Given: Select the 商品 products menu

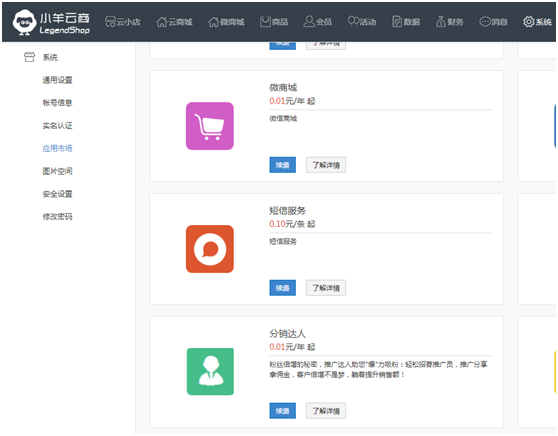Looking at the screenshot, I should (274, 22).
